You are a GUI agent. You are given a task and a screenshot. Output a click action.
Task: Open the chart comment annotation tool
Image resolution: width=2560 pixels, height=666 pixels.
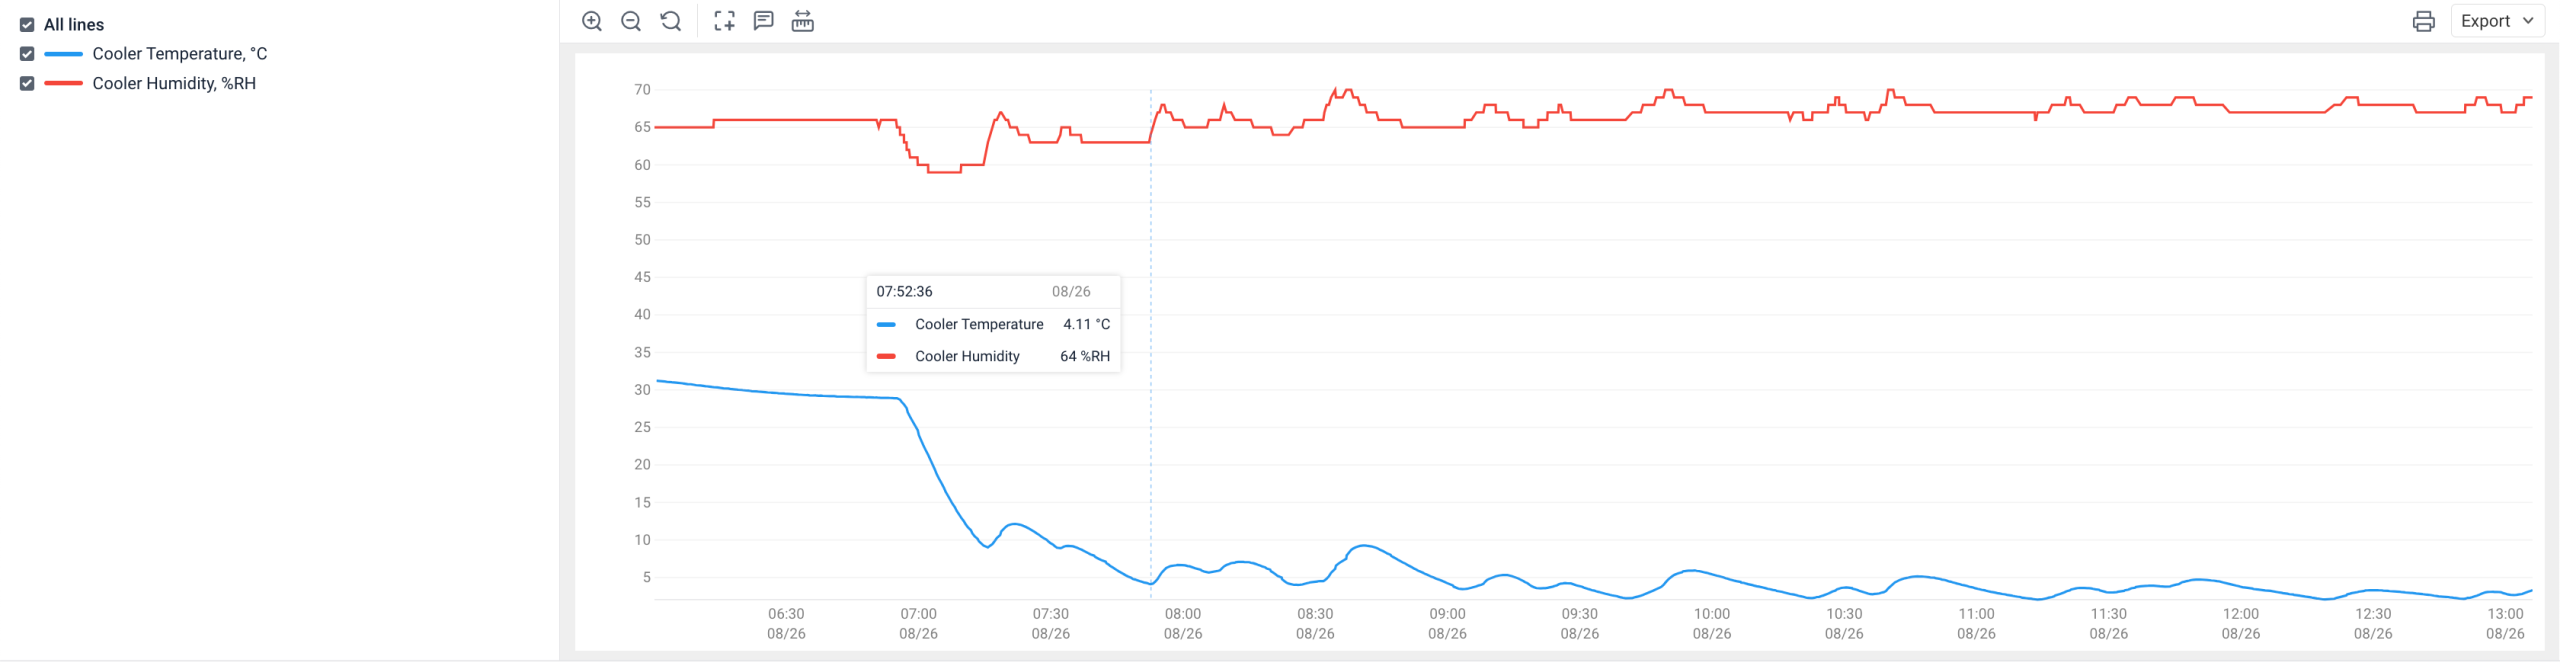764,21
